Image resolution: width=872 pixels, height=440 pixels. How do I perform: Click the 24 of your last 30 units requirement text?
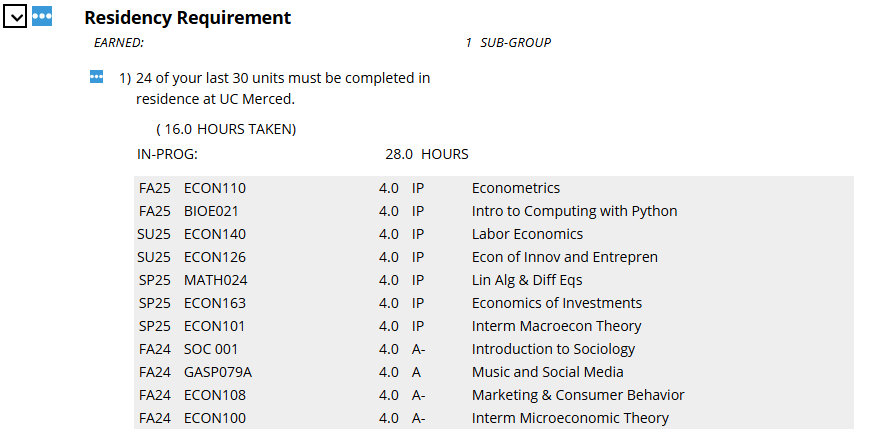[x=283, y=88]
